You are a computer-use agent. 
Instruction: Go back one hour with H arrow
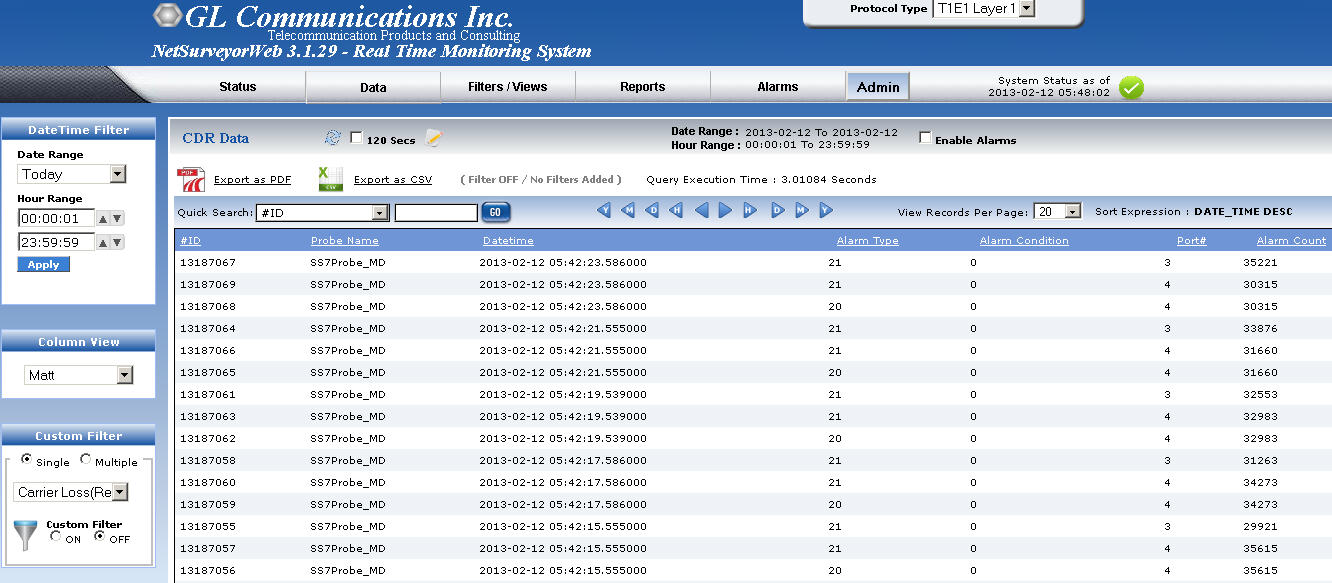click(x=677, y=210)
